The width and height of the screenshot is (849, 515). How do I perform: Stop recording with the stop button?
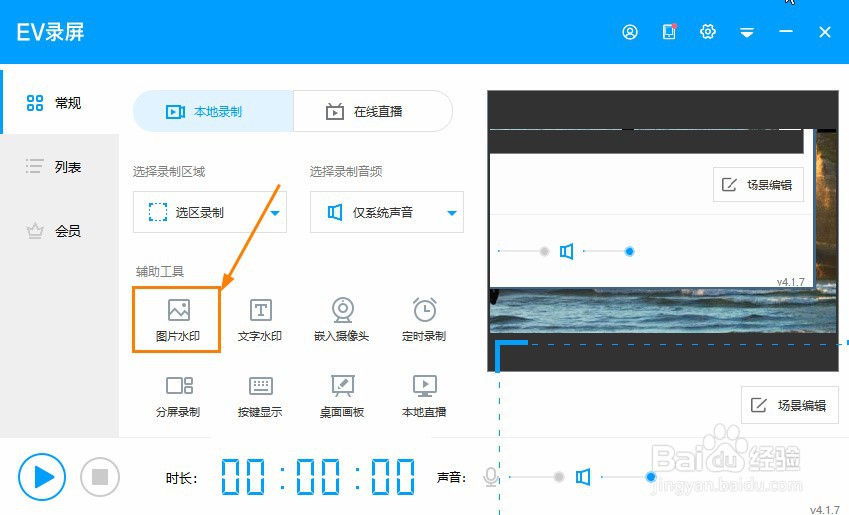click(100, 477)
